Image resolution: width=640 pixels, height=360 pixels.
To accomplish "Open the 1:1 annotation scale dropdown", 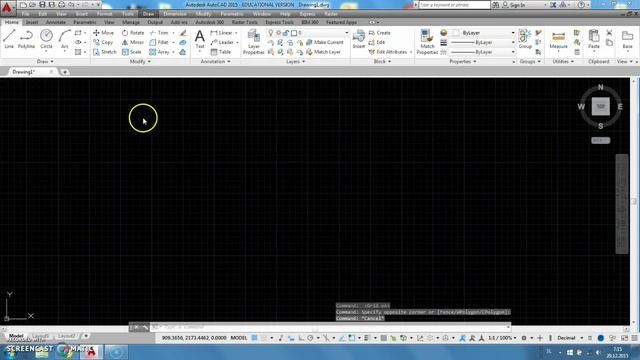I will pyautogui.click(x=502, y=338).
